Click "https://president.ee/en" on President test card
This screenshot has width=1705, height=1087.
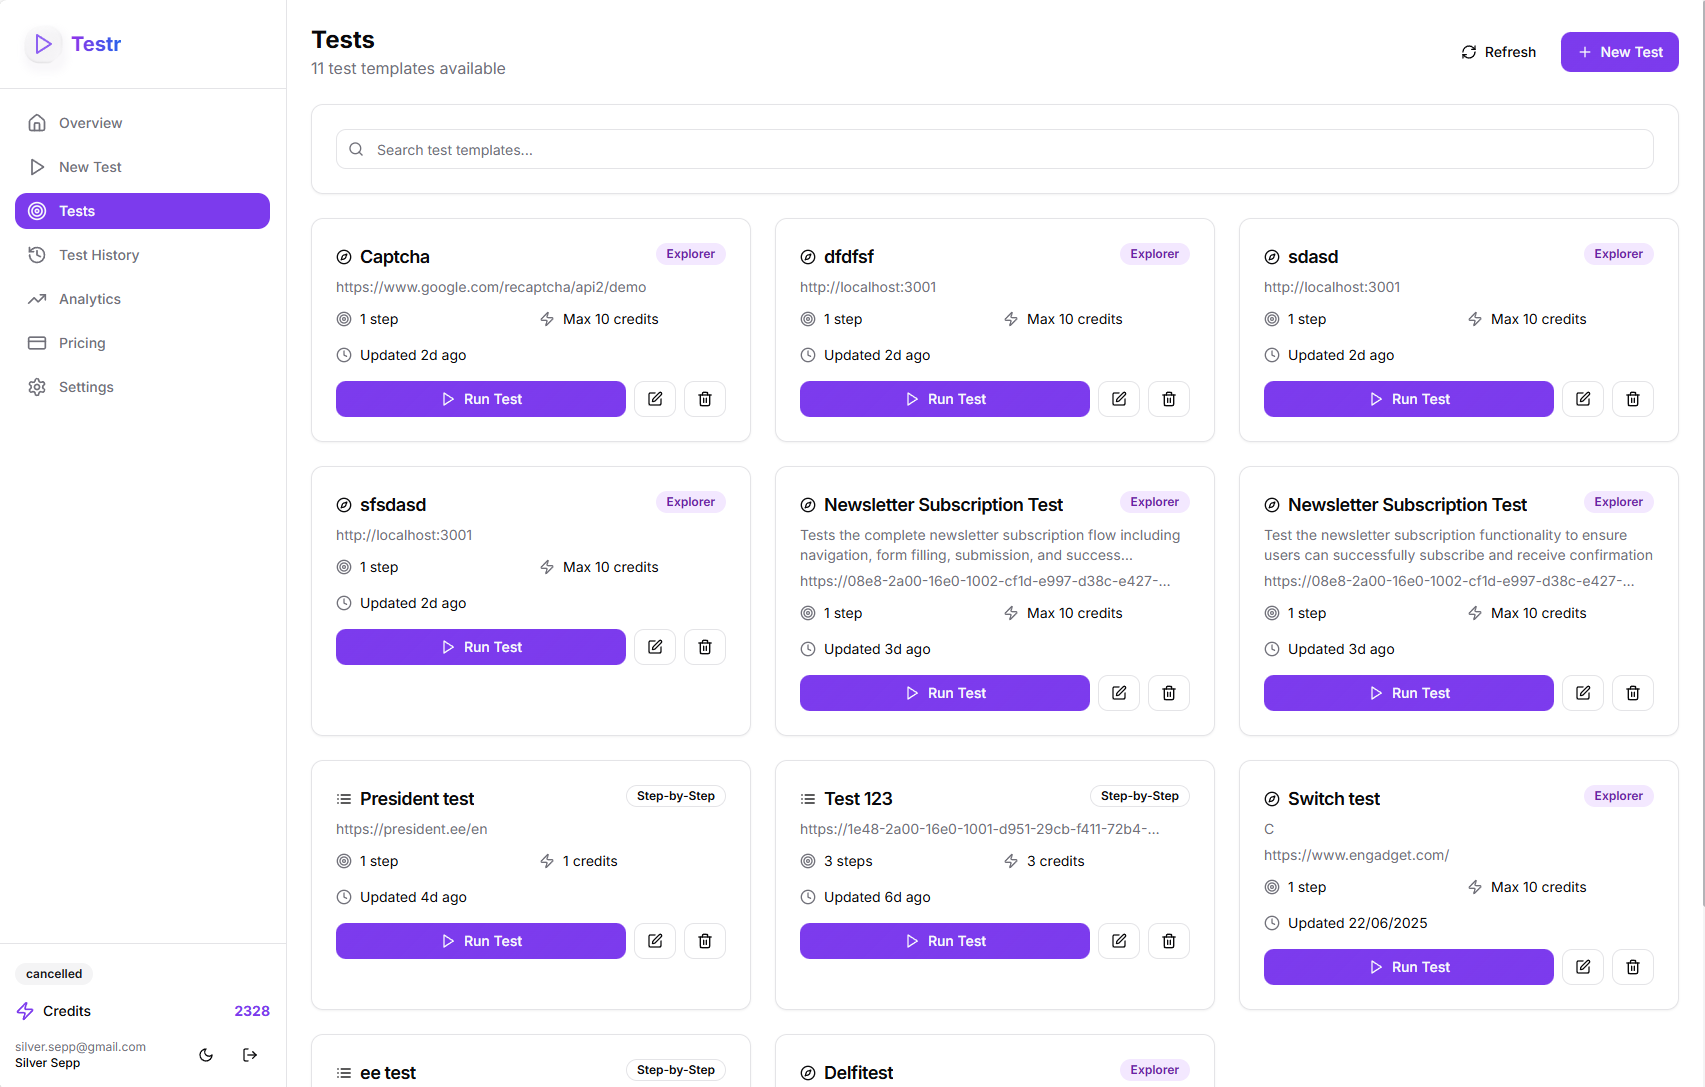coord(412,829)
